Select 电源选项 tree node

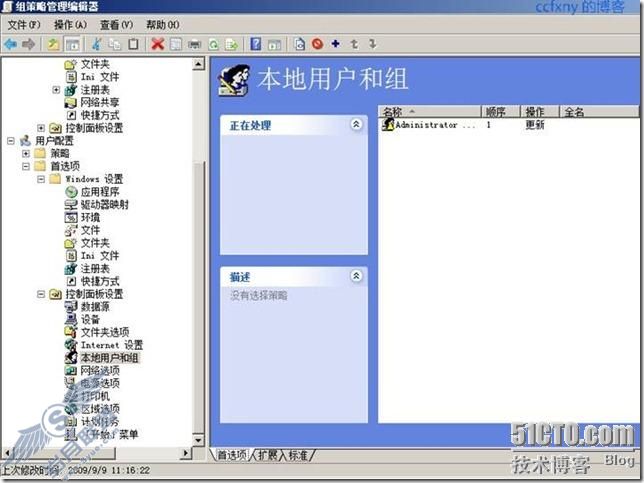point(100,383)
